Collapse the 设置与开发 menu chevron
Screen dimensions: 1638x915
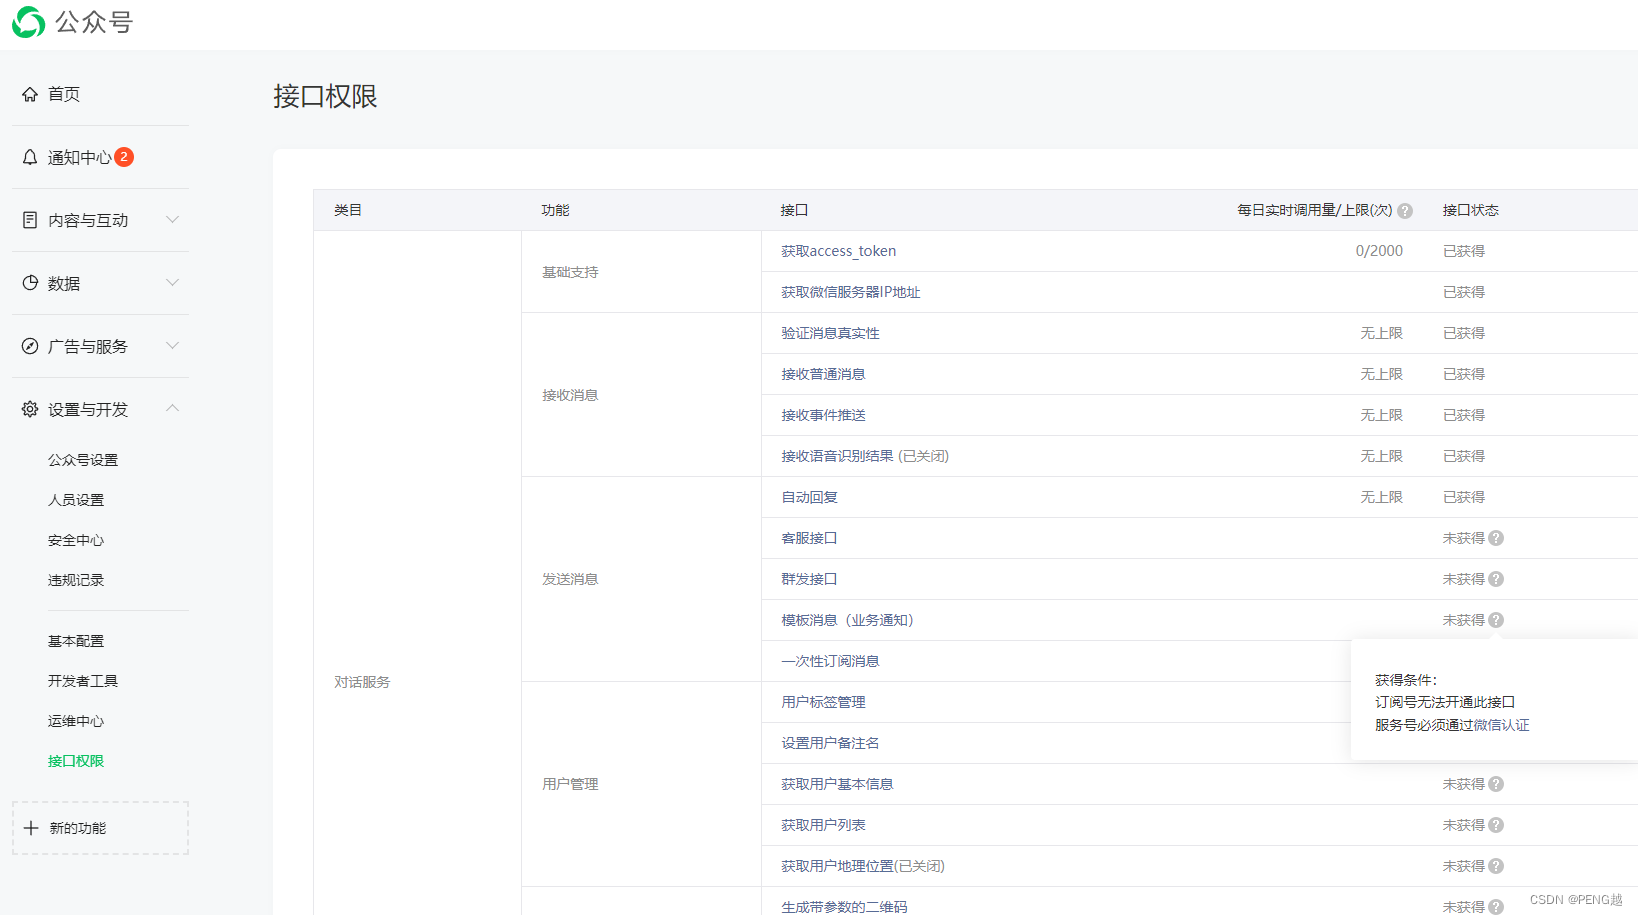click(x=172, y=408)
